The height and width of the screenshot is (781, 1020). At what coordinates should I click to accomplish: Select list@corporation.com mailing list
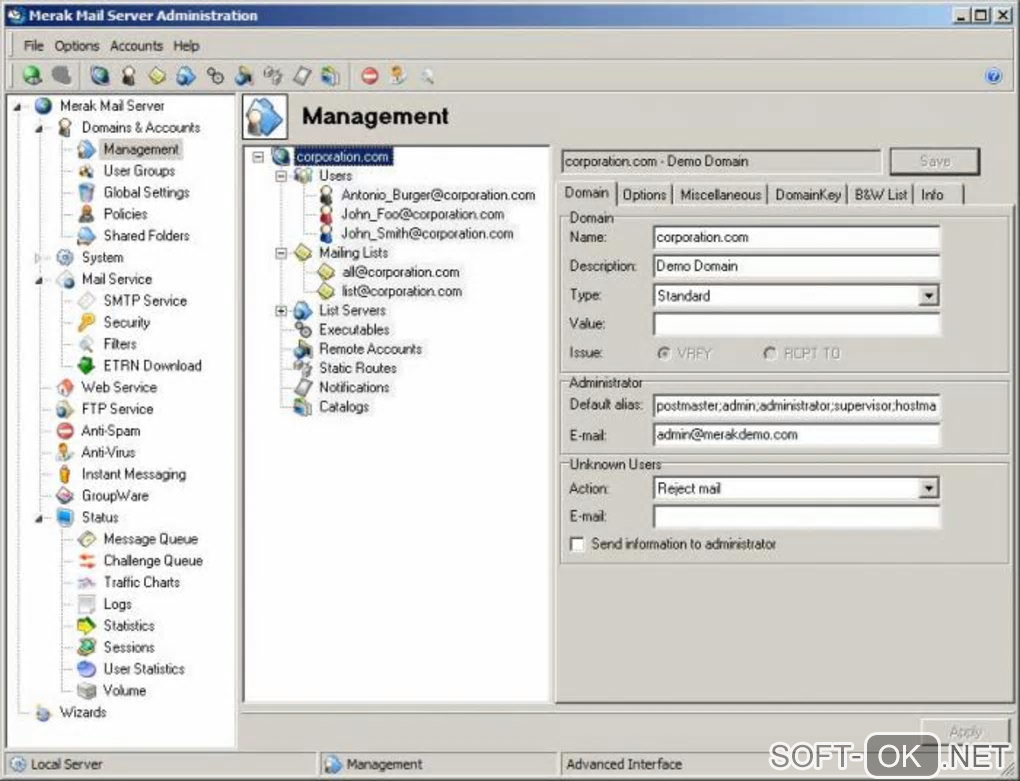pyautogui.click(x=401, y=291)
